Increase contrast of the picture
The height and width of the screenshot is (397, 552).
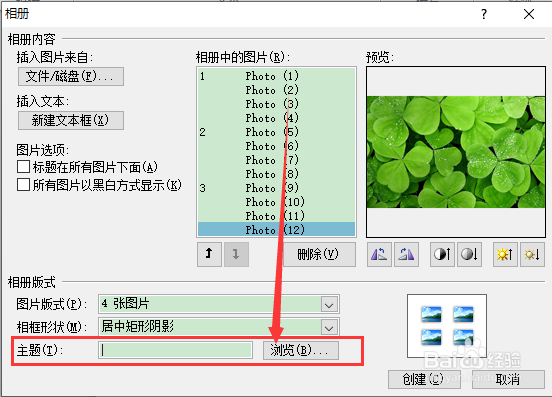pos(442,254)
